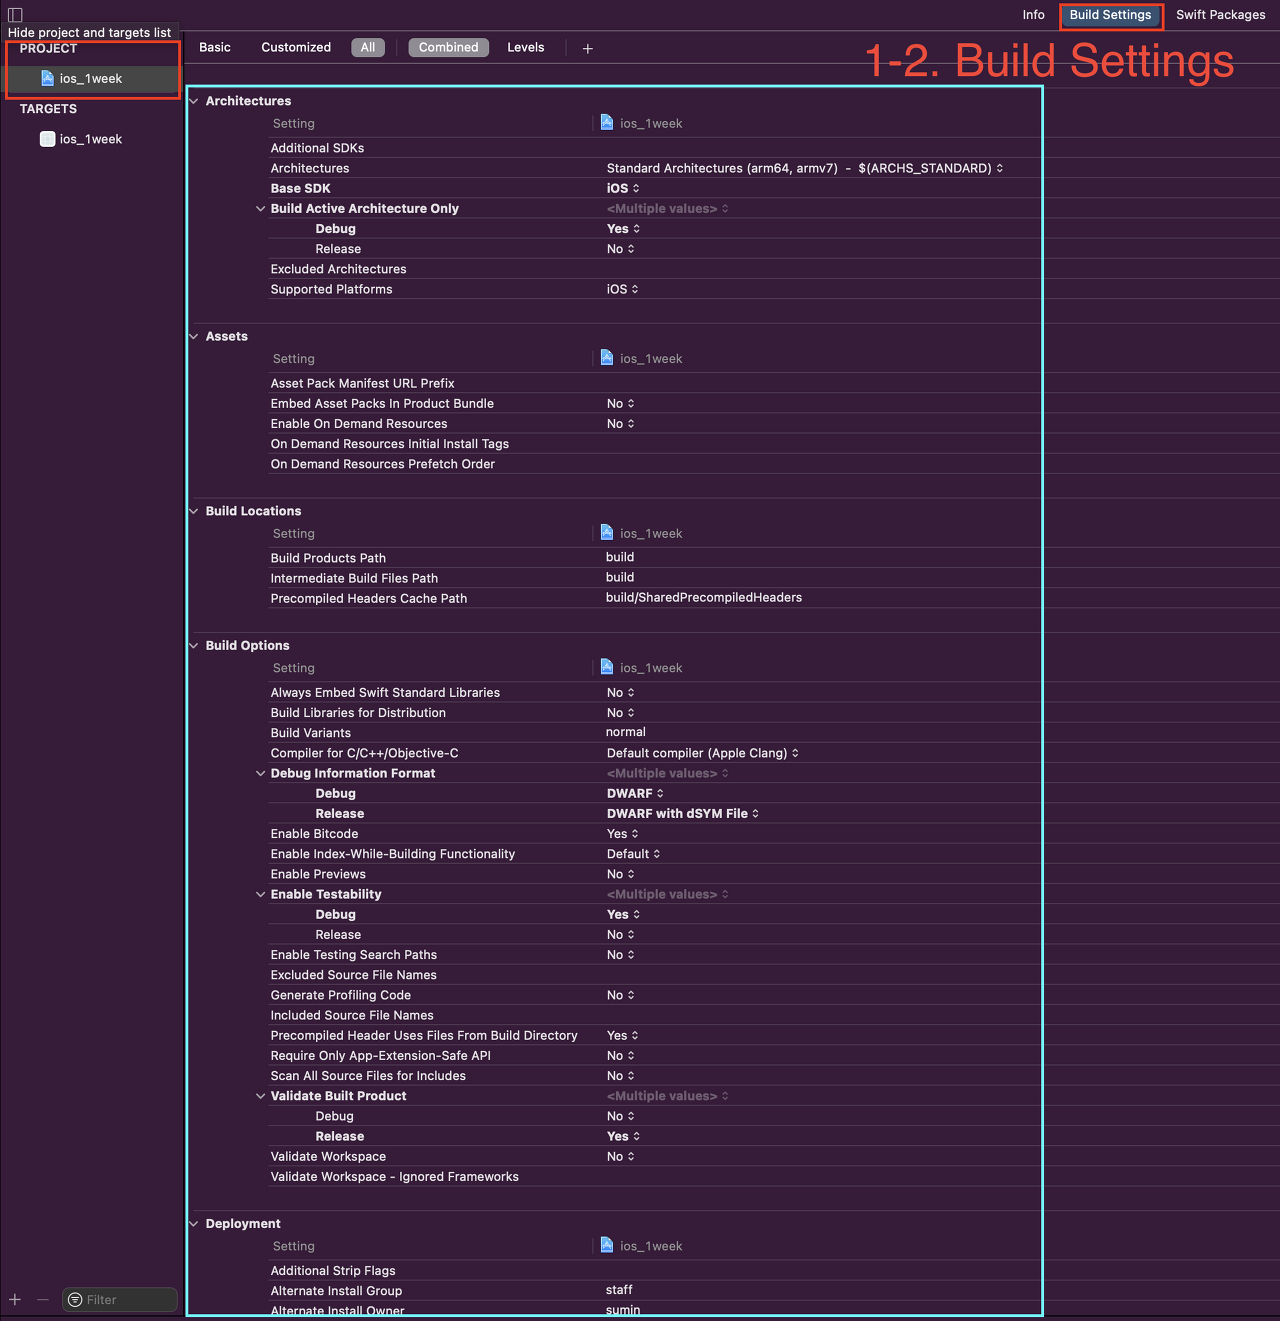Collapse the Architectures section

[194, 101]
